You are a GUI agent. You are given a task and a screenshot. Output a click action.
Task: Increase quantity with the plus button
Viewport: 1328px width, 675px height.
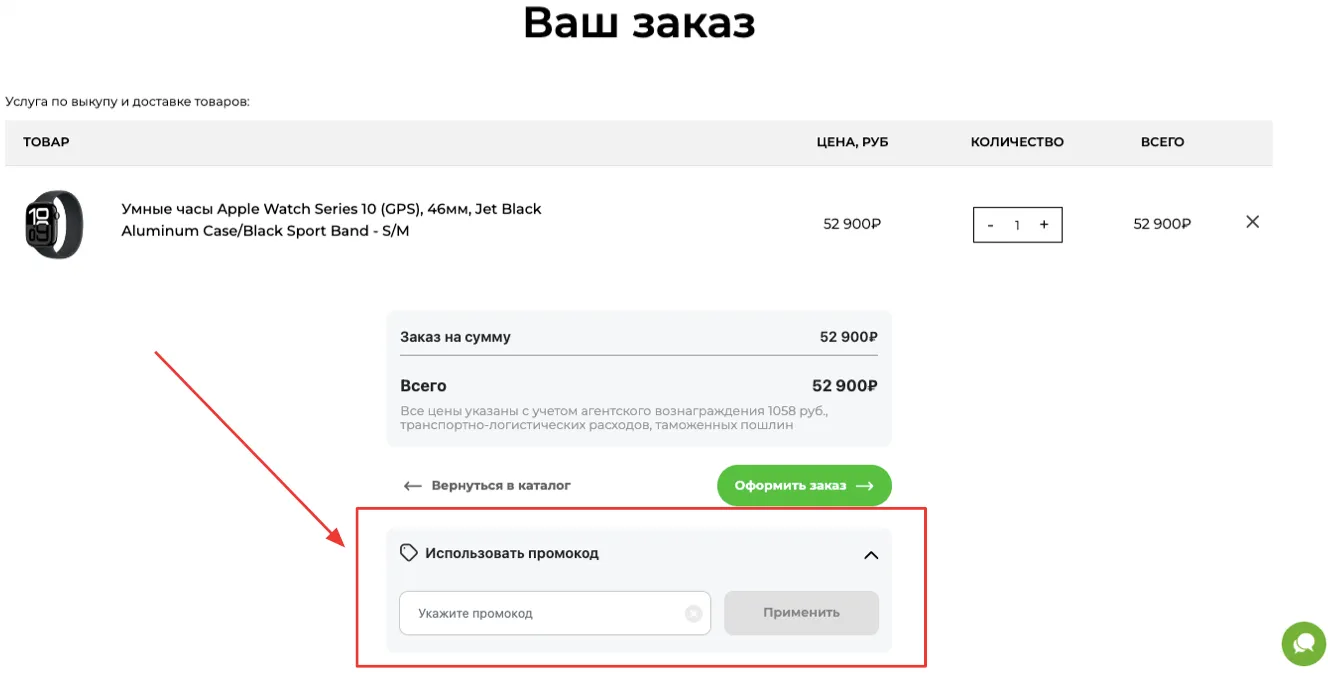tap(1044, 225)
